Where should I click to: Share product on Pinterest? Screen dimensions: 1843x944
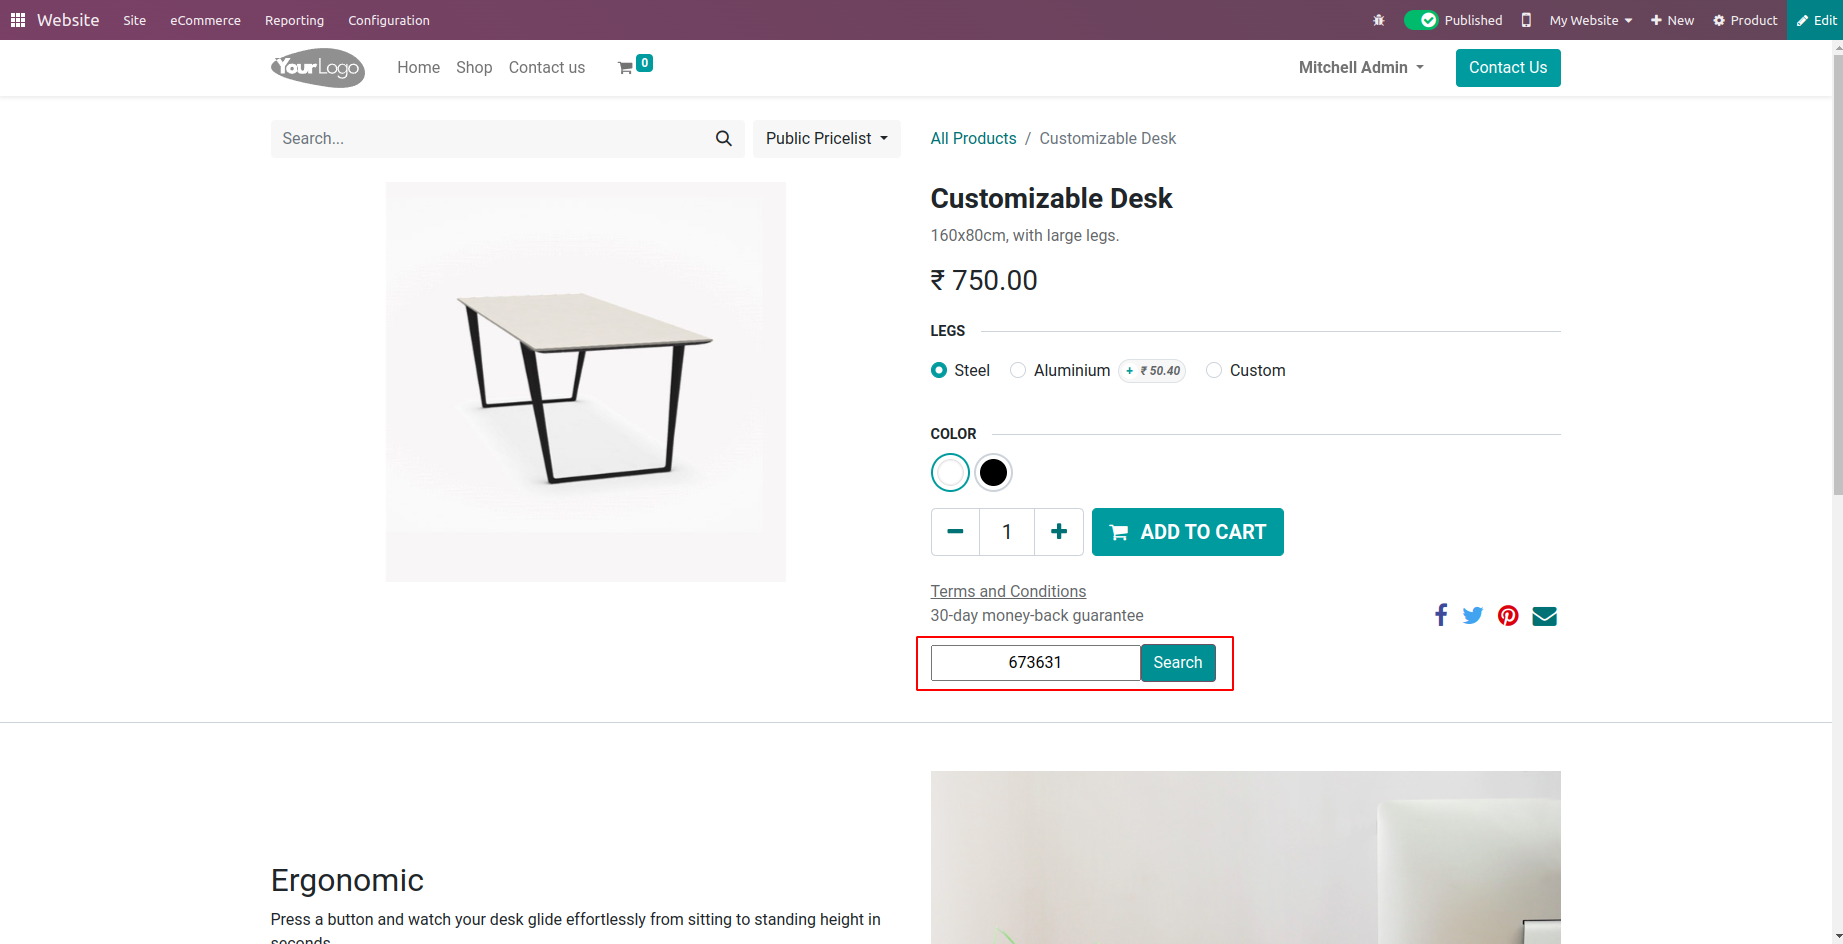tap(1508, 616)
